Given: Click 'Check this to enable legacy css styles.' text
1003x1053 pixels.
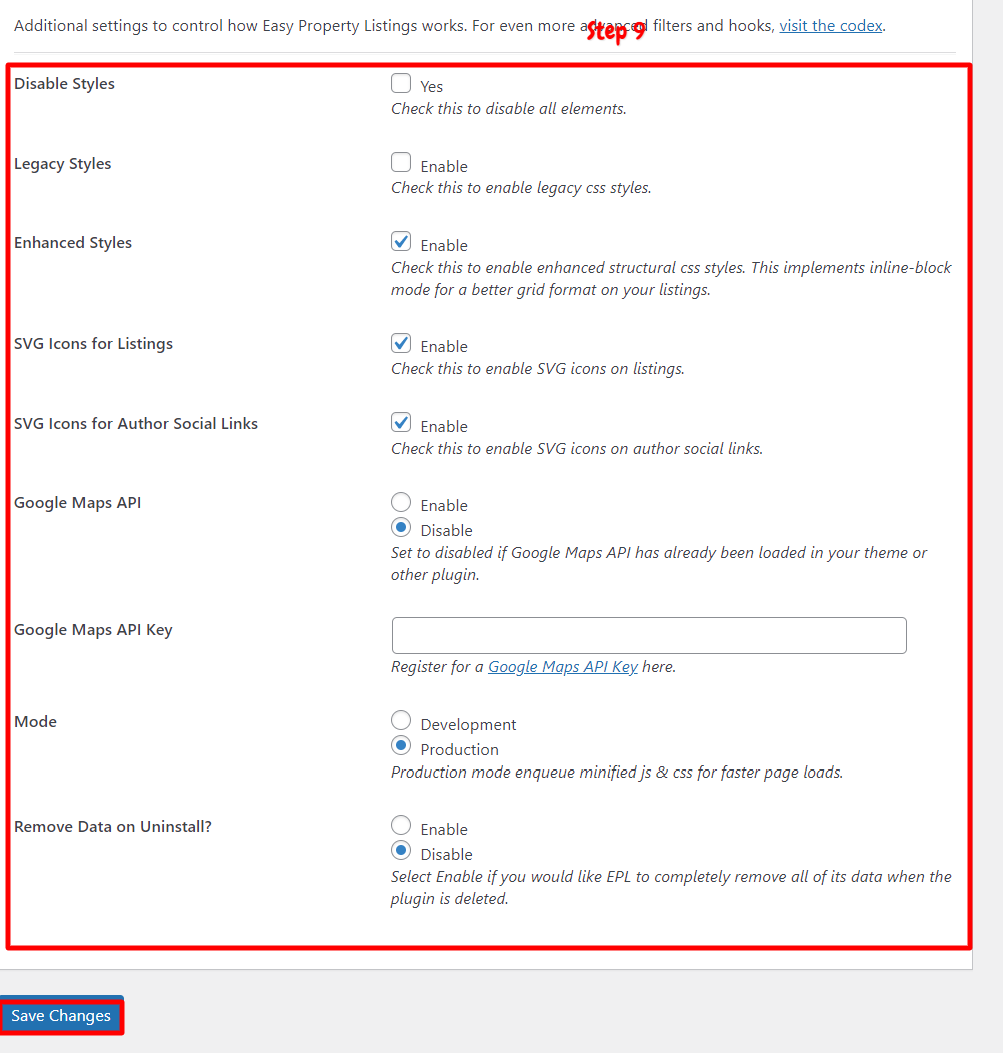Looking at the screenshot, I should (521, 188).
